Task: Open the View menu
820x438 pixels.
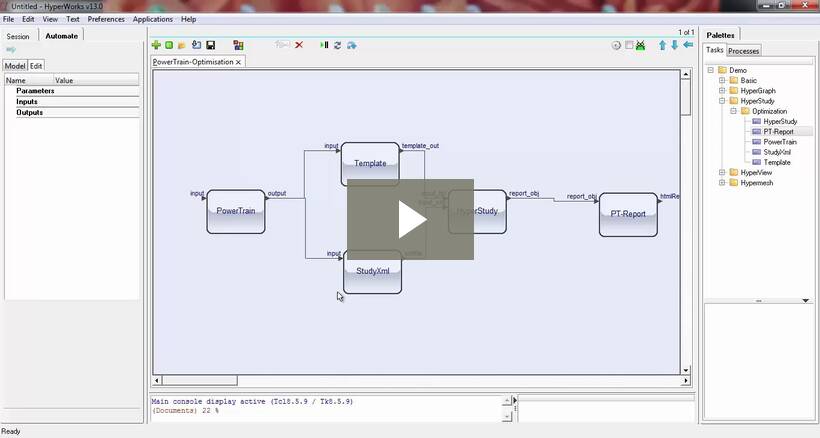Action: (x=50, y=19)
